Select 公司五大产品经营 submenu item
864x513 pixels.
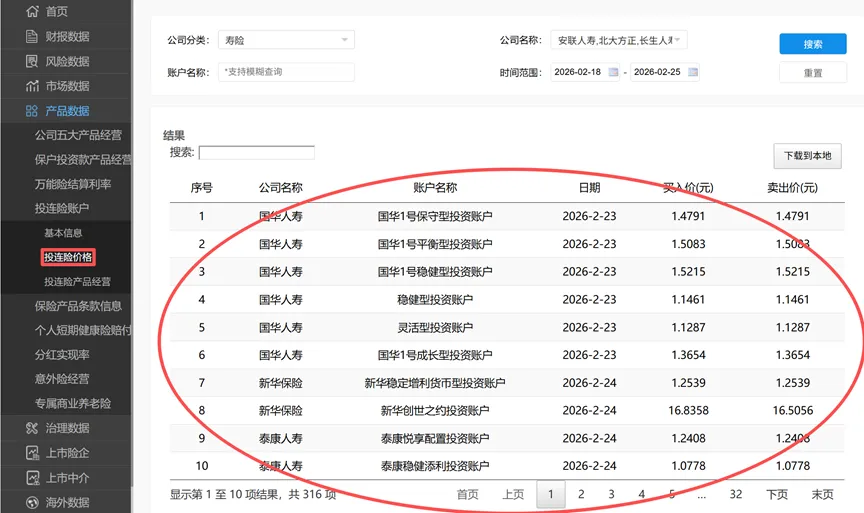78,135
